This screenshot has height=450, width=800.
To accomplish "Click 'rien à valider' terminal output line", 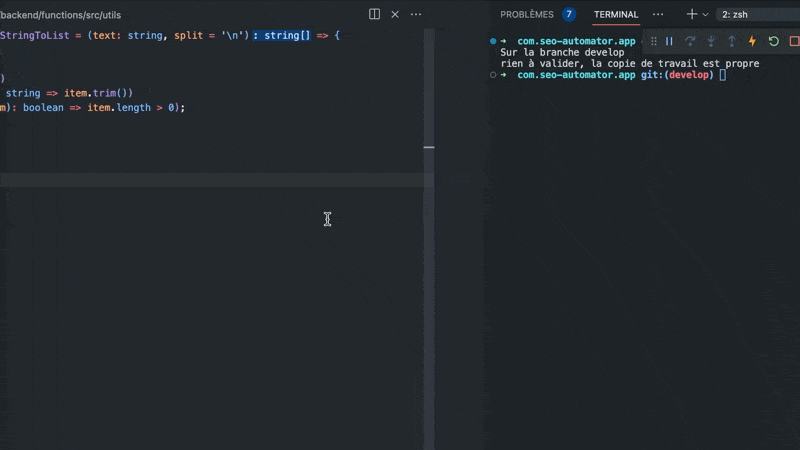I will (542, 63).
